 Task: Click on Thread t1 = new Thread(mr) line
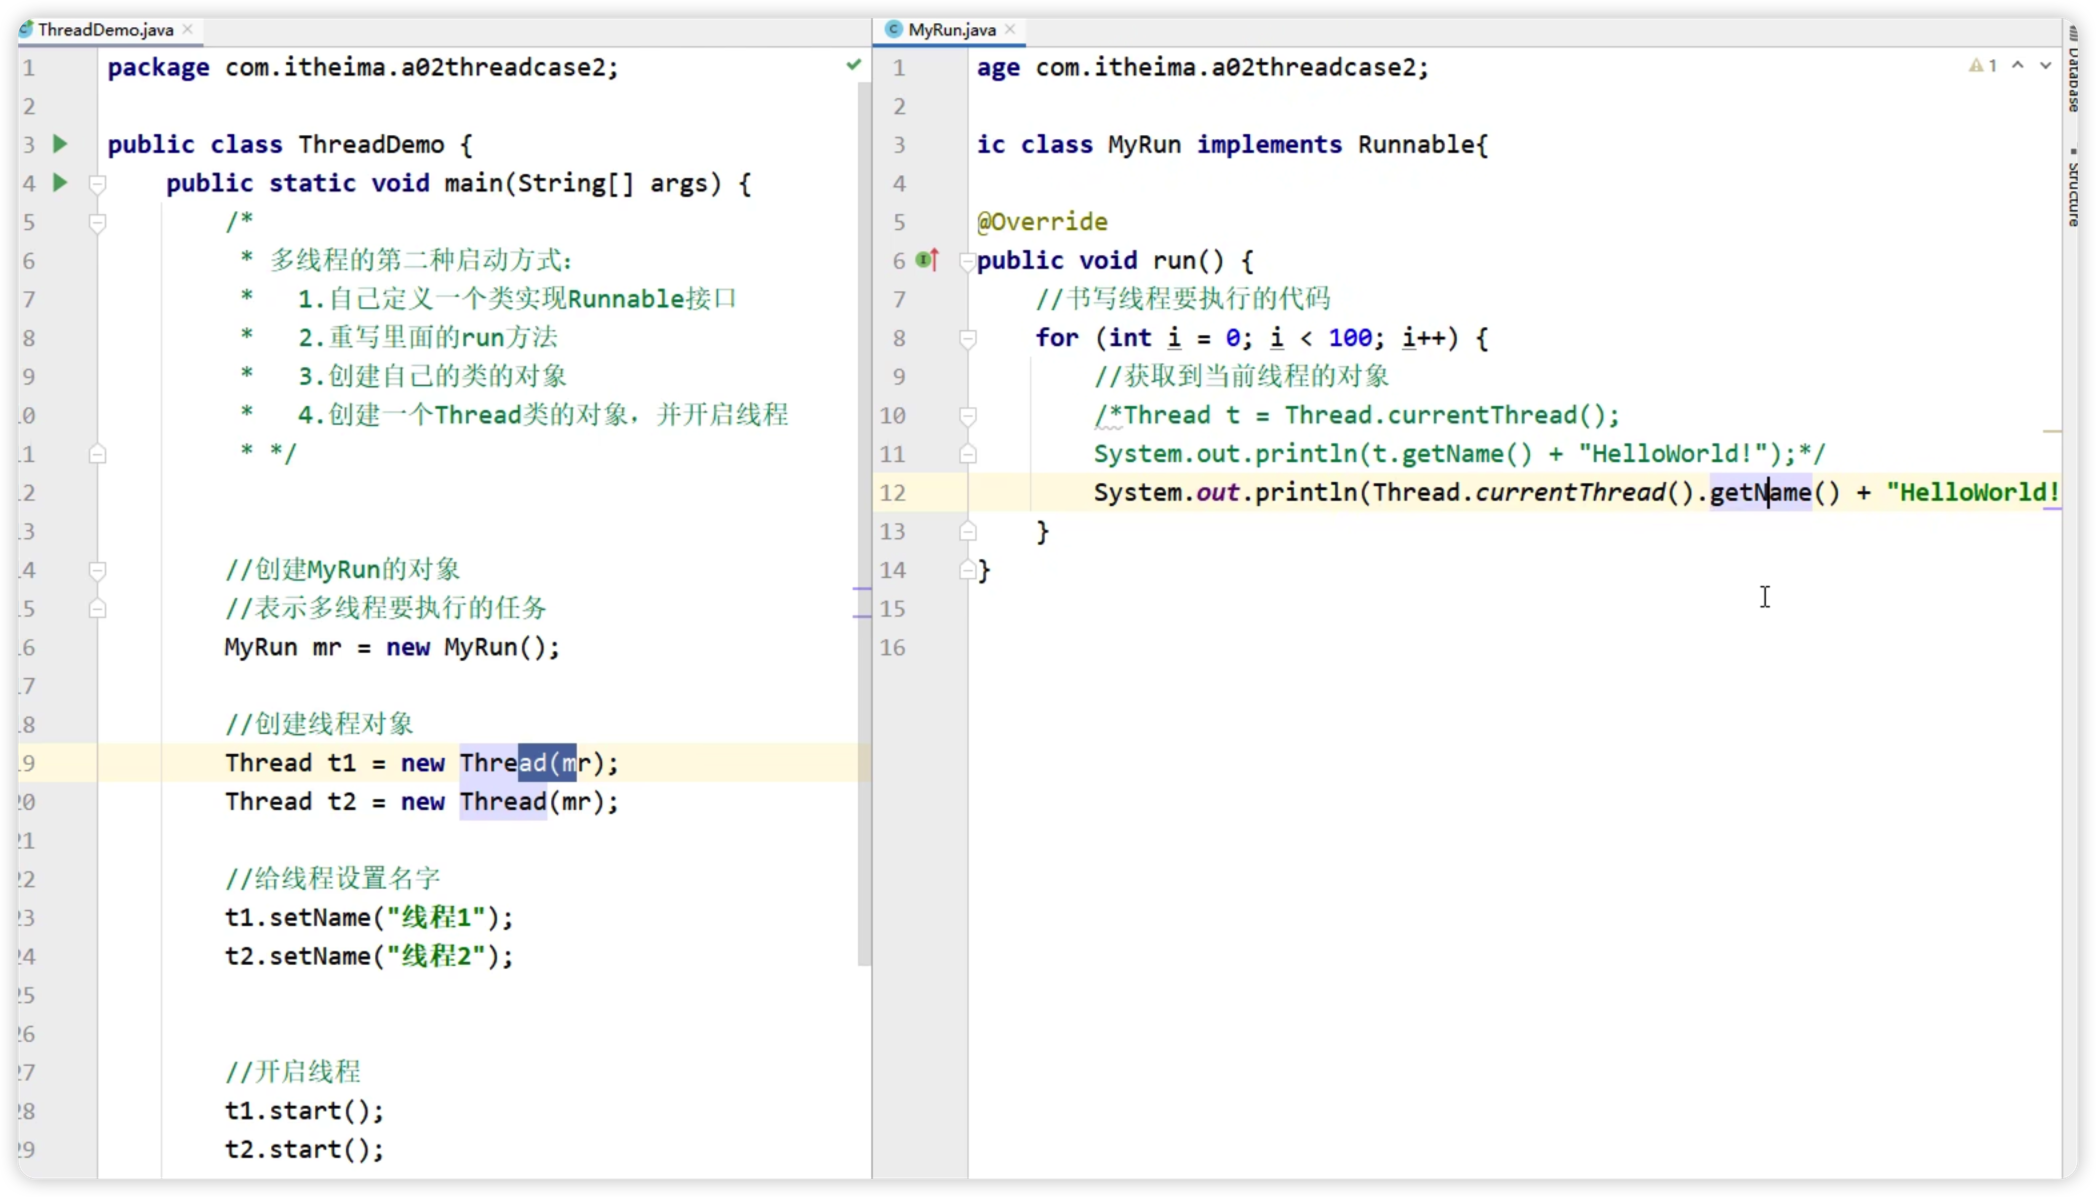[421, 763]
